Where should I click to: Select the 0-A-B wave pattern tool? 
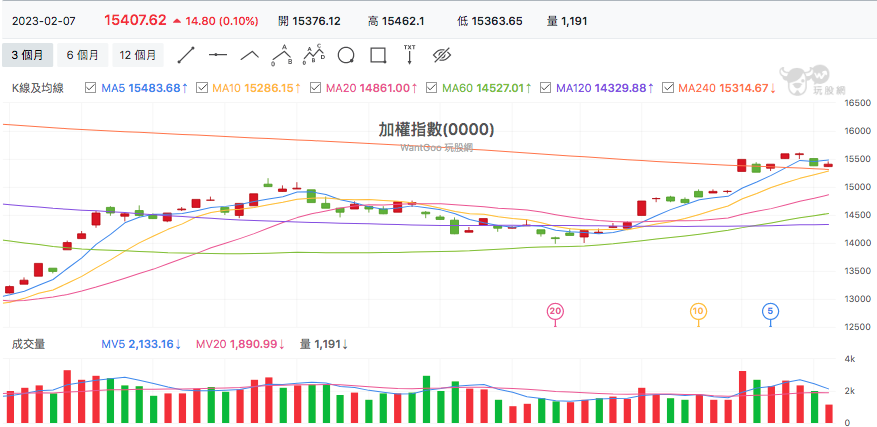coord(282,55)
